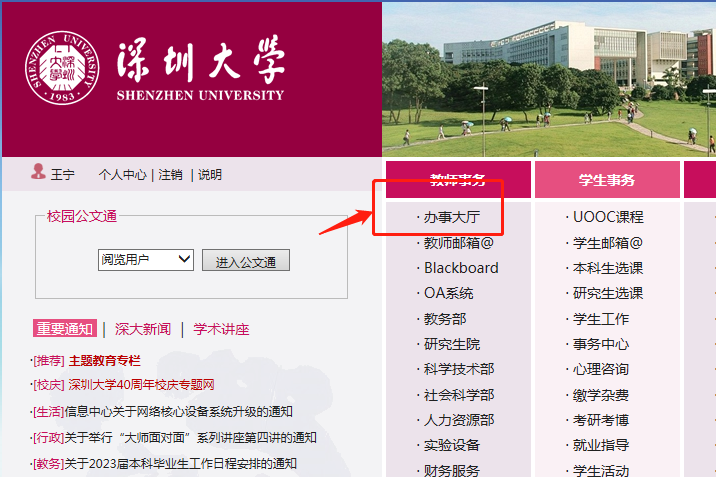Viewport: 716px width, 477px height.
Task: Open the UOOC课程 link
Action: point(608,217)
